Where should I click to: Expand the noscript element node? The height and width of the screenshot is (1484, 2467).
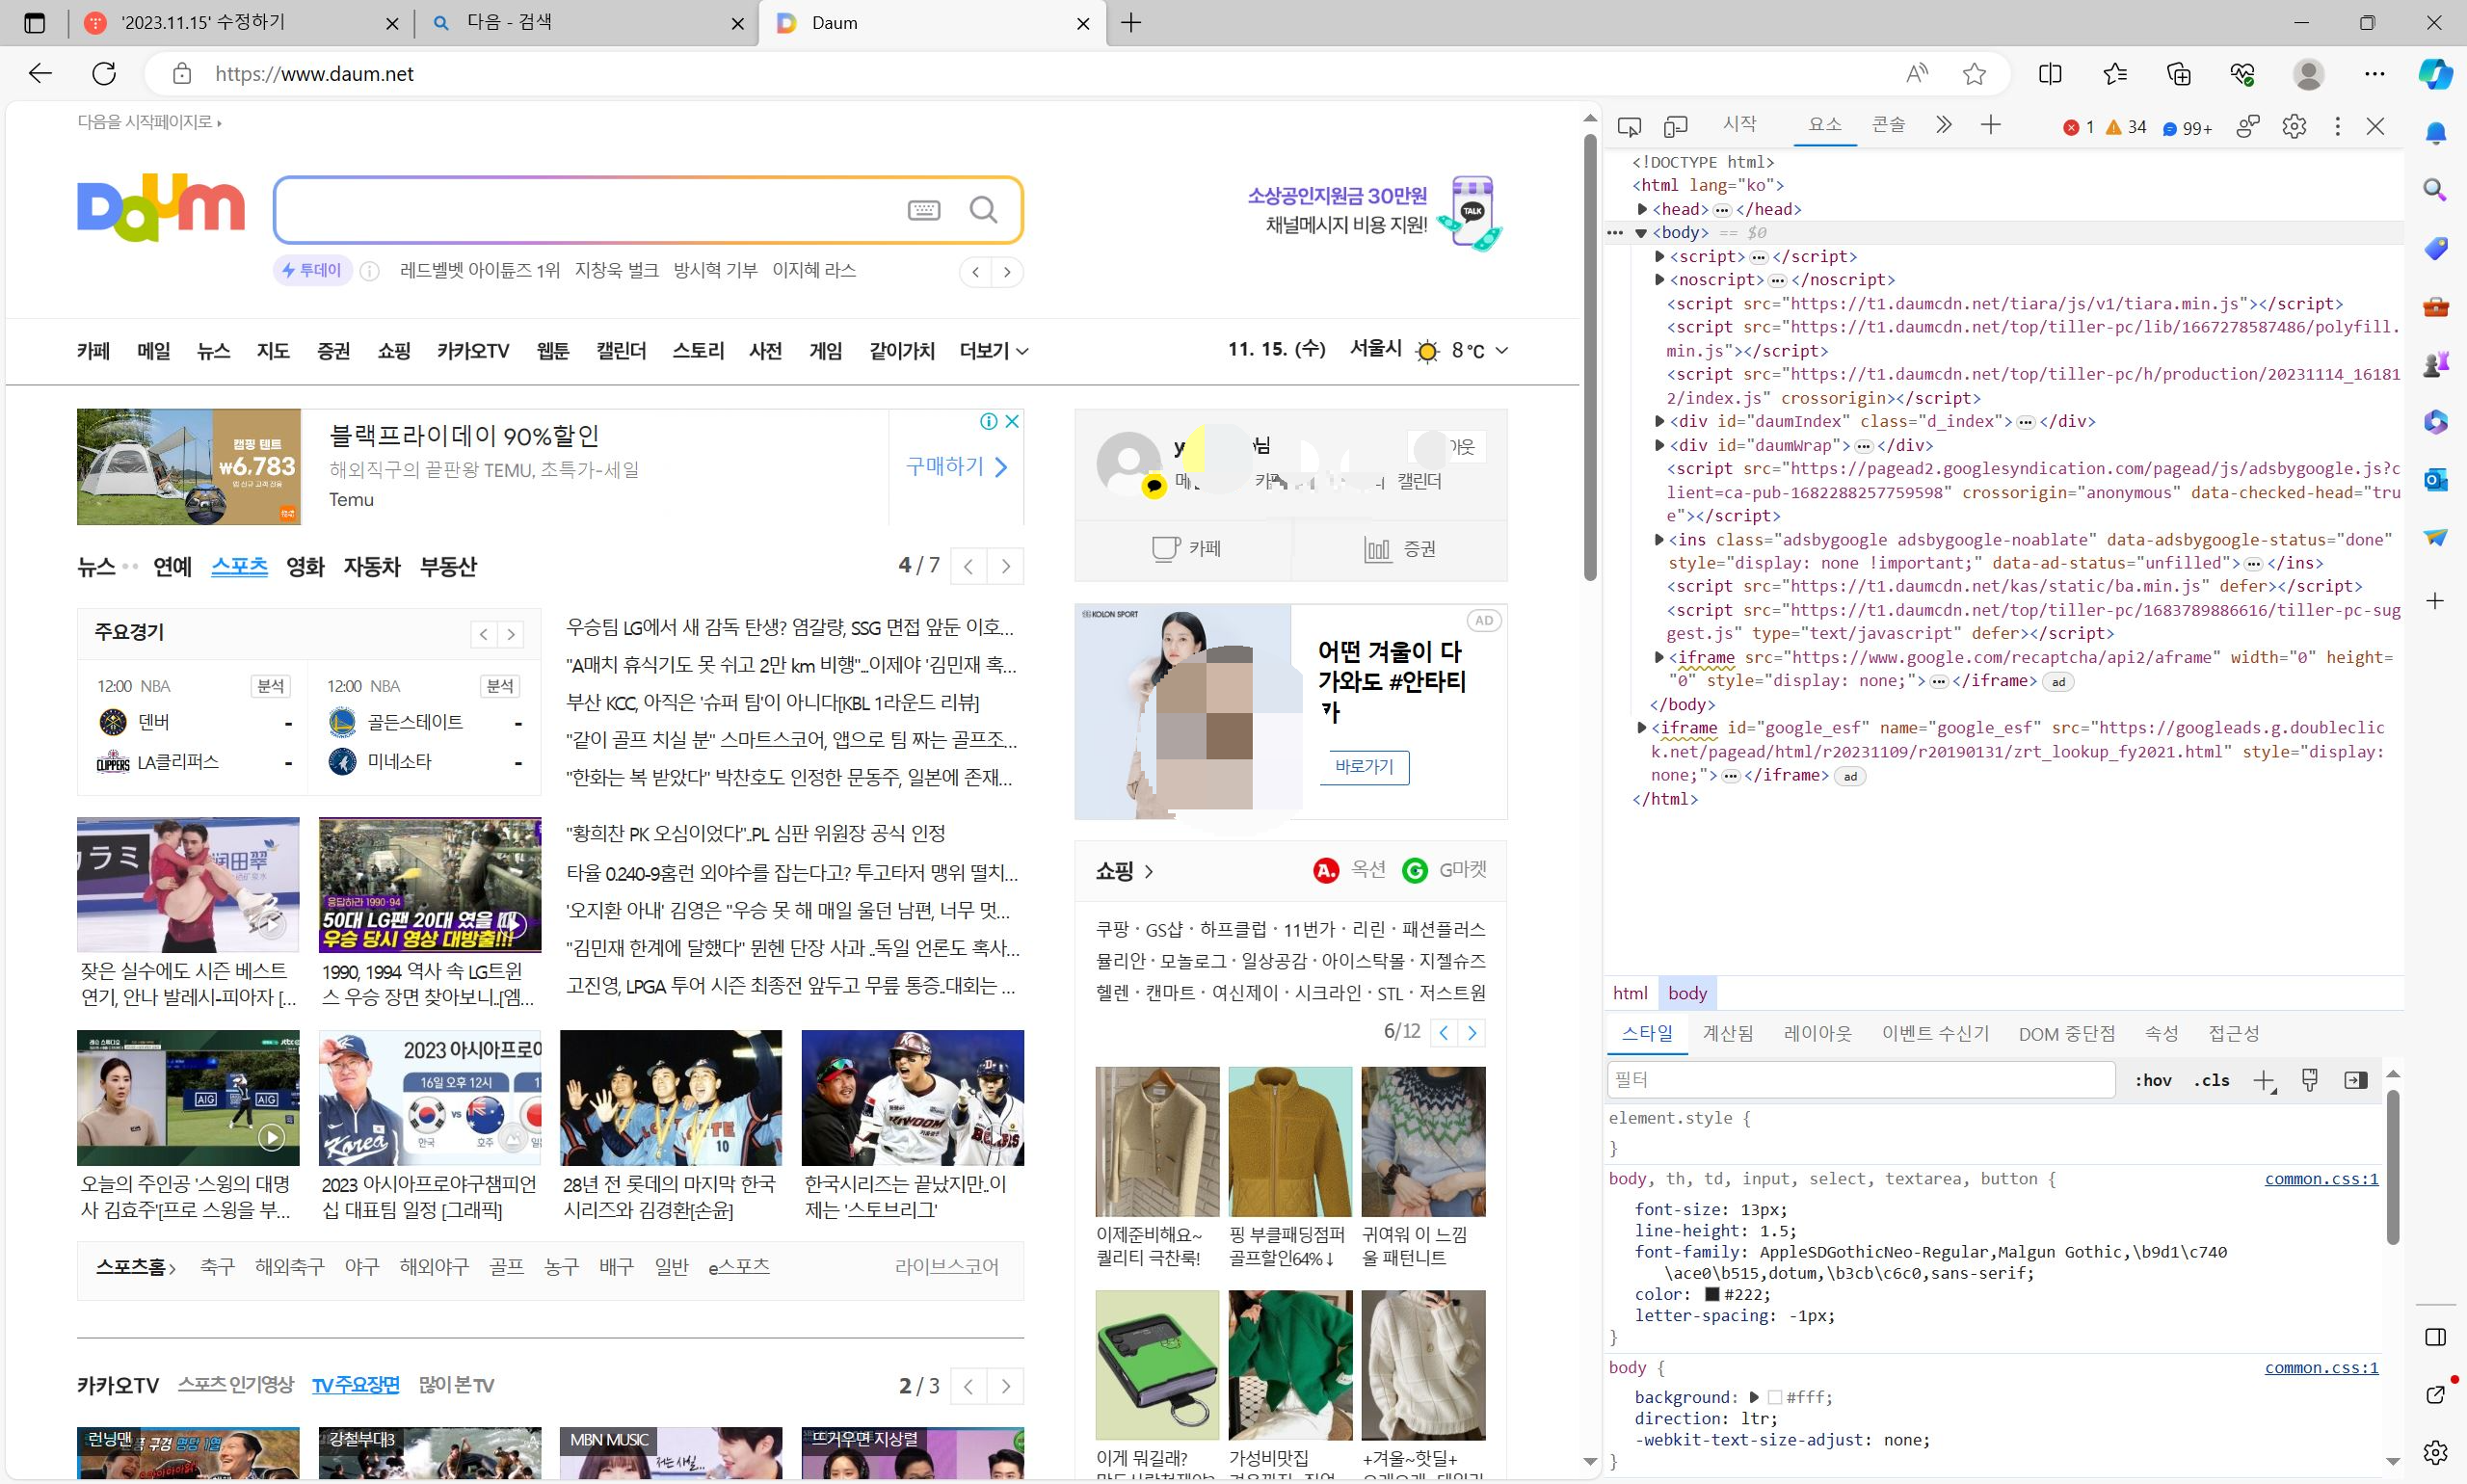click(x=1659, y=280)
